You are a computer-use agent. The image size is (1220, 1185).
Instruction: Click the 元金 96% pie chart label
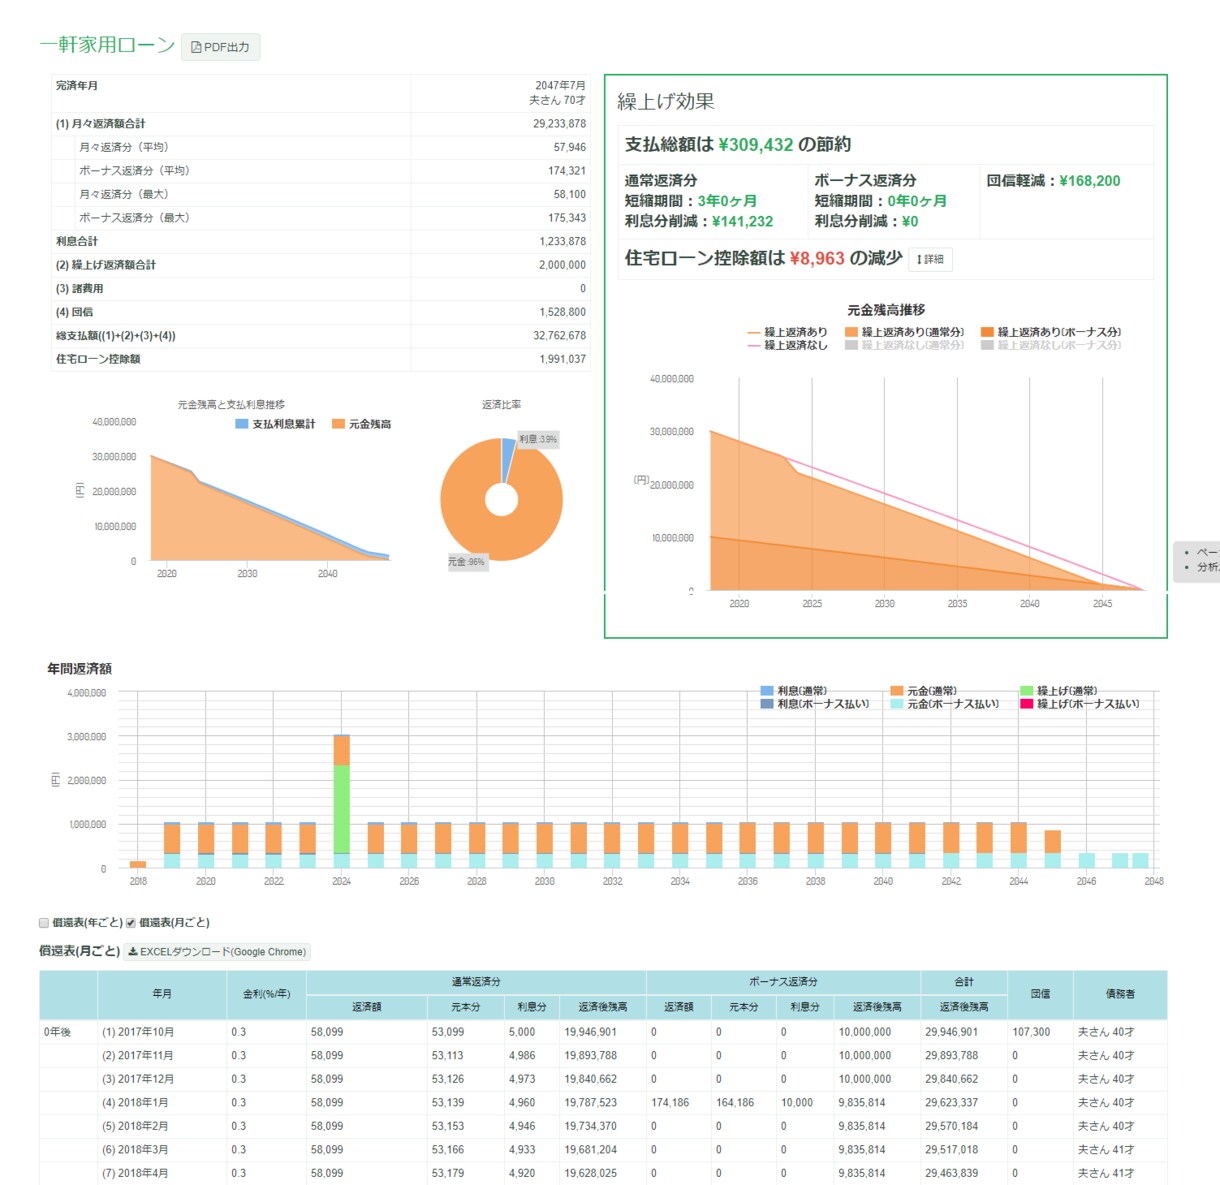467,562
